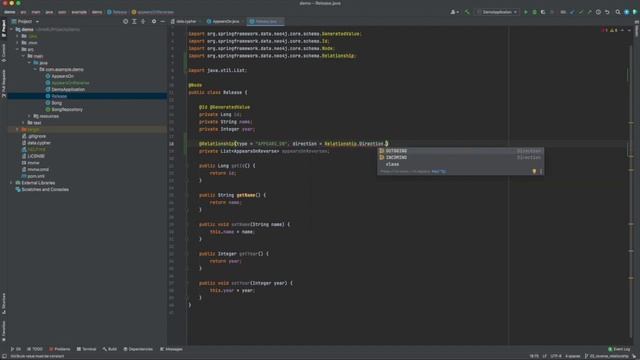Screen dimensions: 640x360
Task: Click the demo breadcrumb at navigation bar start
Action: [x=9, y=12]
